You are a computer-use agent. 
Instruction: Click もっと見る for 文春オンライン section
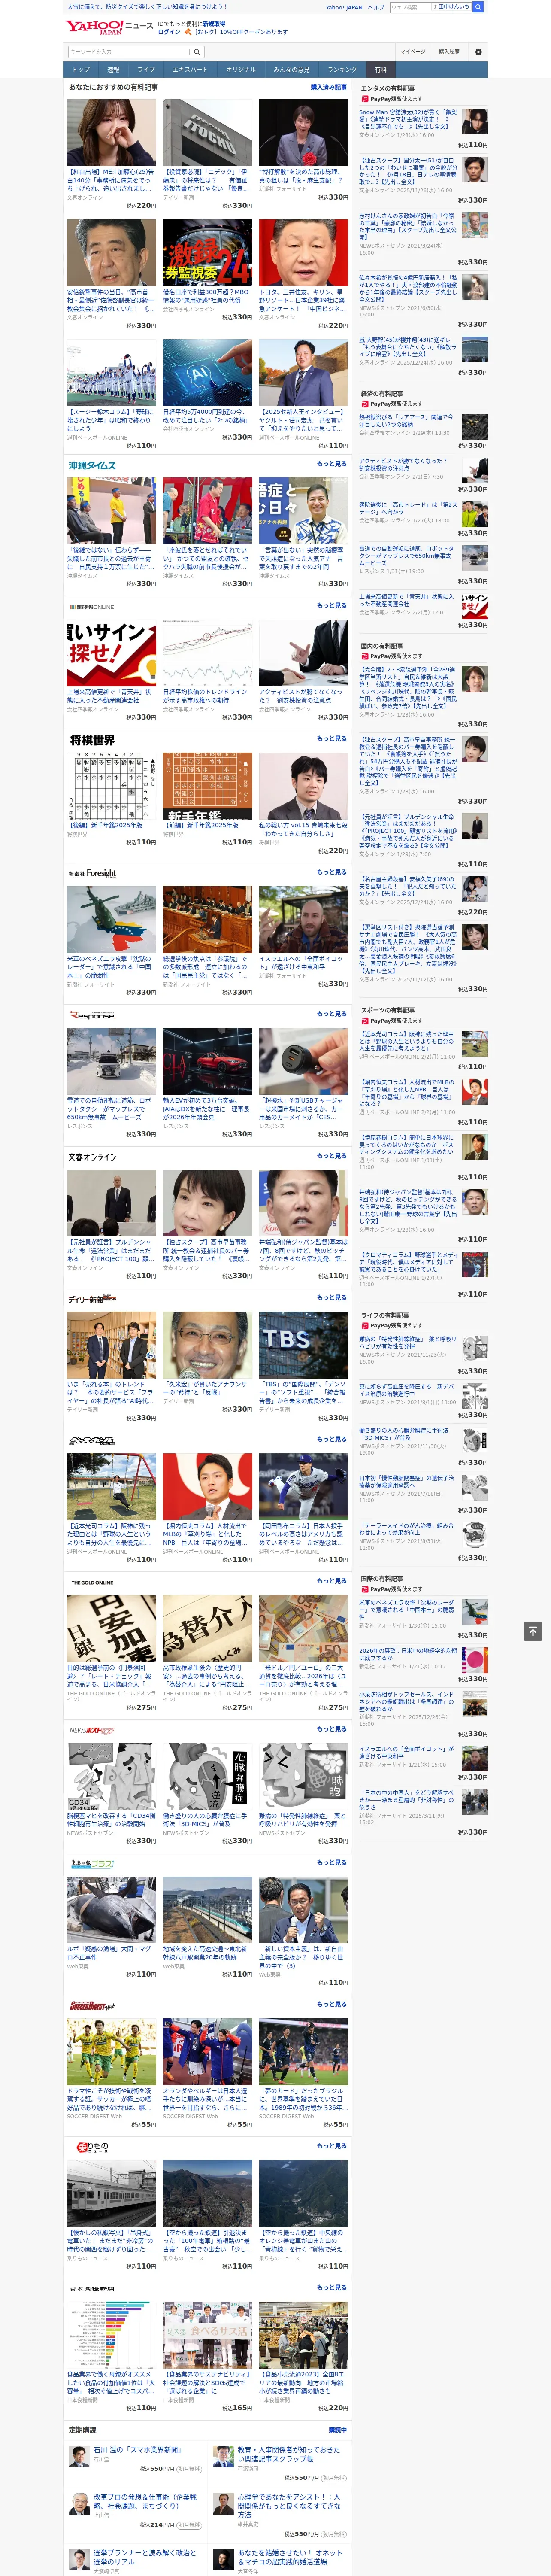click(332, 1156)
